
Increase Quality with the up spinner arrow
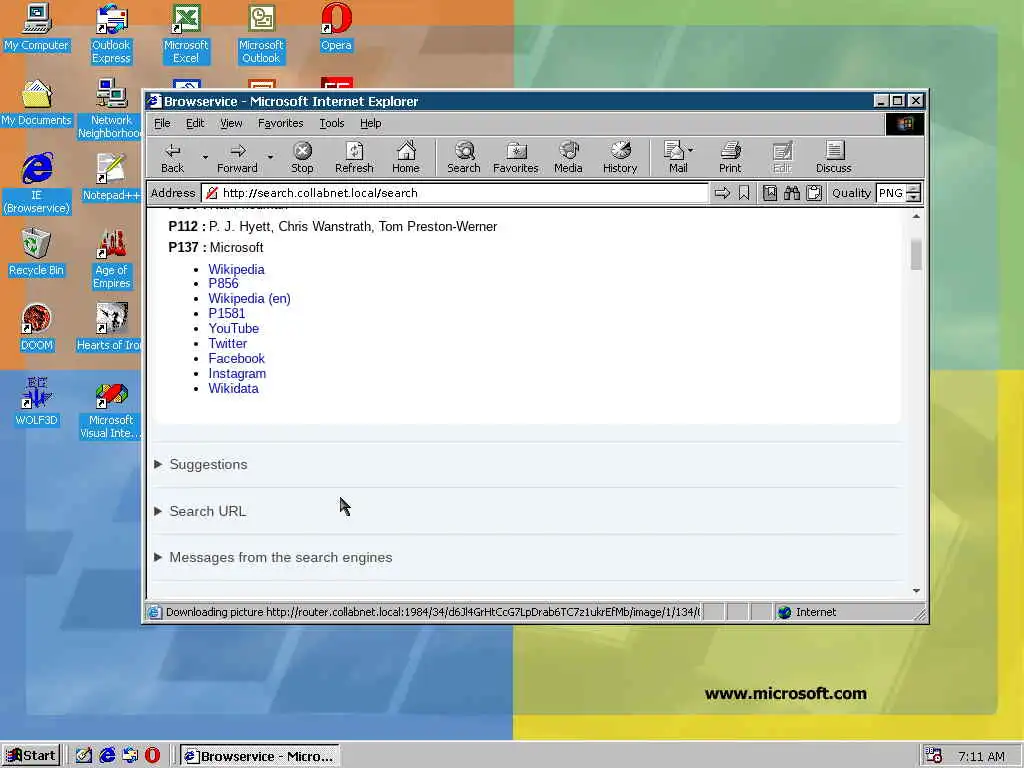click(x=914, y=189)
